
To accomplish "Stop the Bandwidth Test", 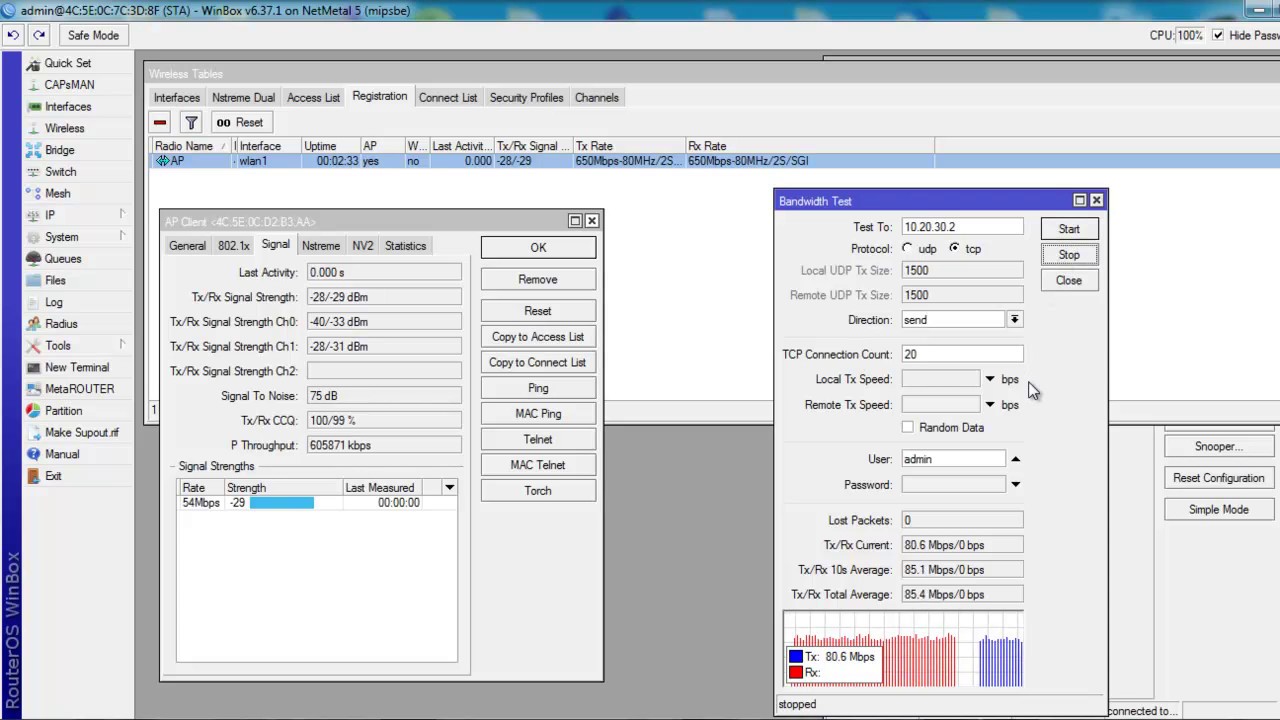I will [1069, 255].
